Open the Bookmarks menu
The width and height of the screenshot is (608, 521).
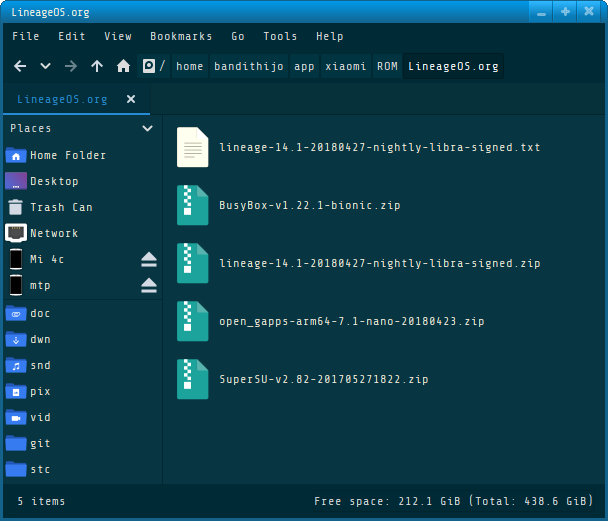[181, 36]
